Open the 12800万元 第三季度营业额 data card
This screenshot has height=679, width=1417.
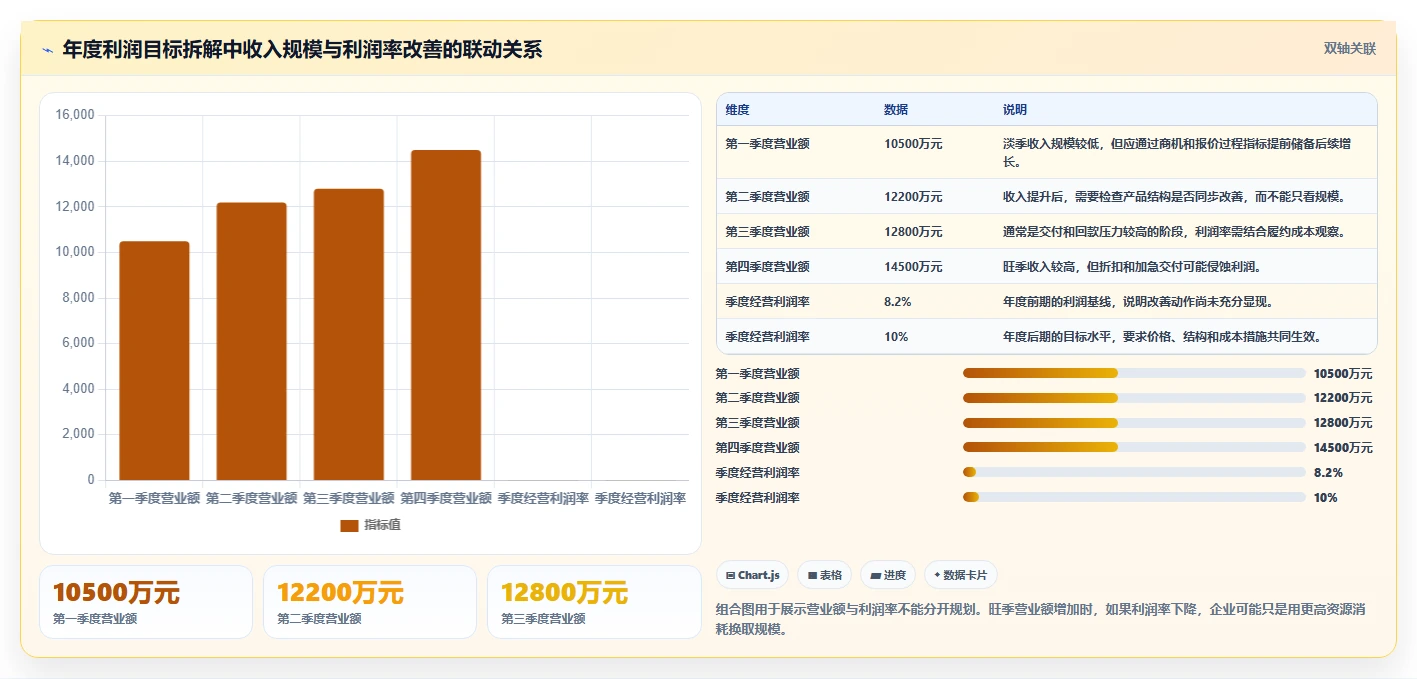point(594,602)
